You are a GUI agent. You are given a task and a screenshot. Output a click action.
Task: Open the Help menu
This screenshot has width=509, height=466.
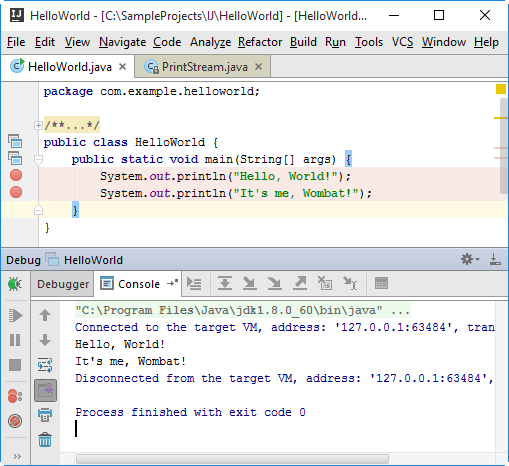point(486,42)
